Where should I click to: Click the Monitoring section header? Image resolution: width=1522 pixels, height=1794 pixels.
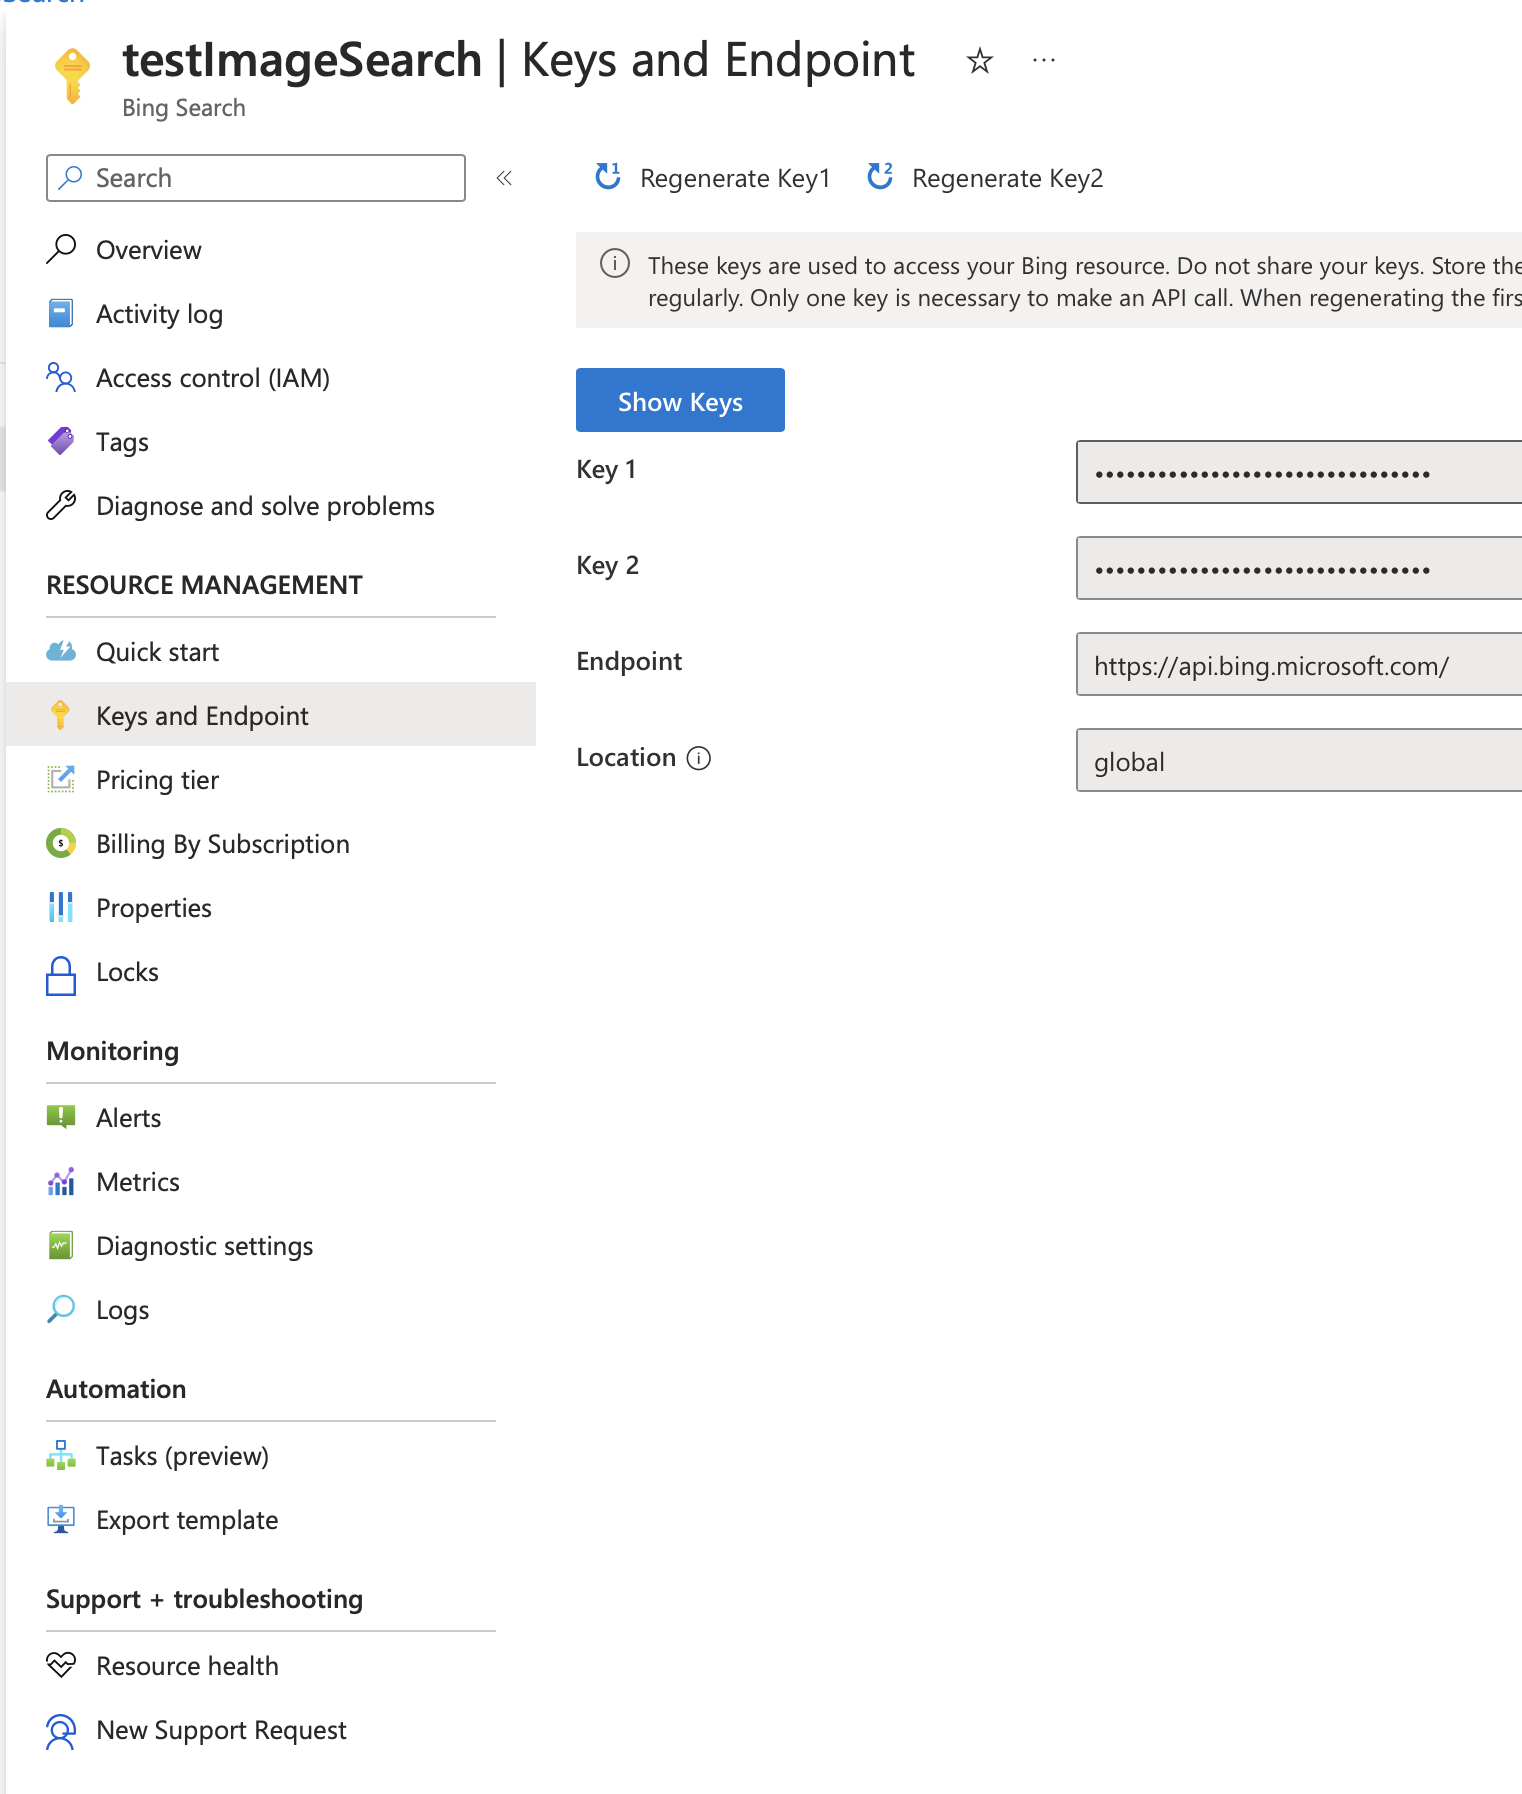(x=113, y=1051)
